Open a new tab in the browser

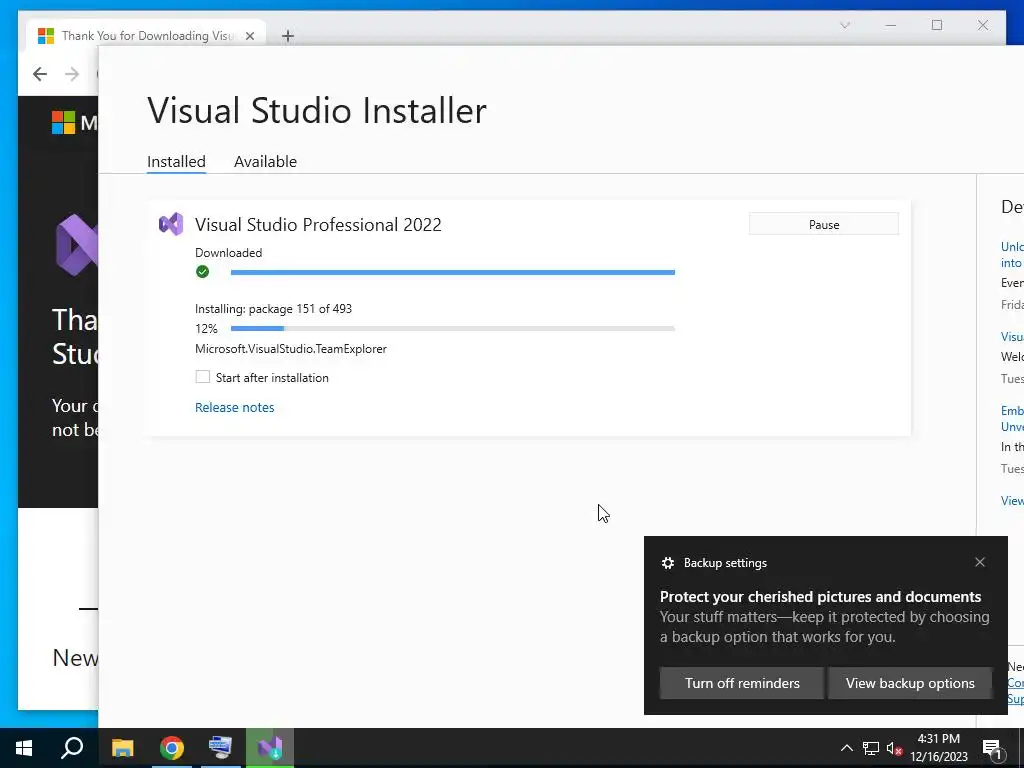pos(287,36)
